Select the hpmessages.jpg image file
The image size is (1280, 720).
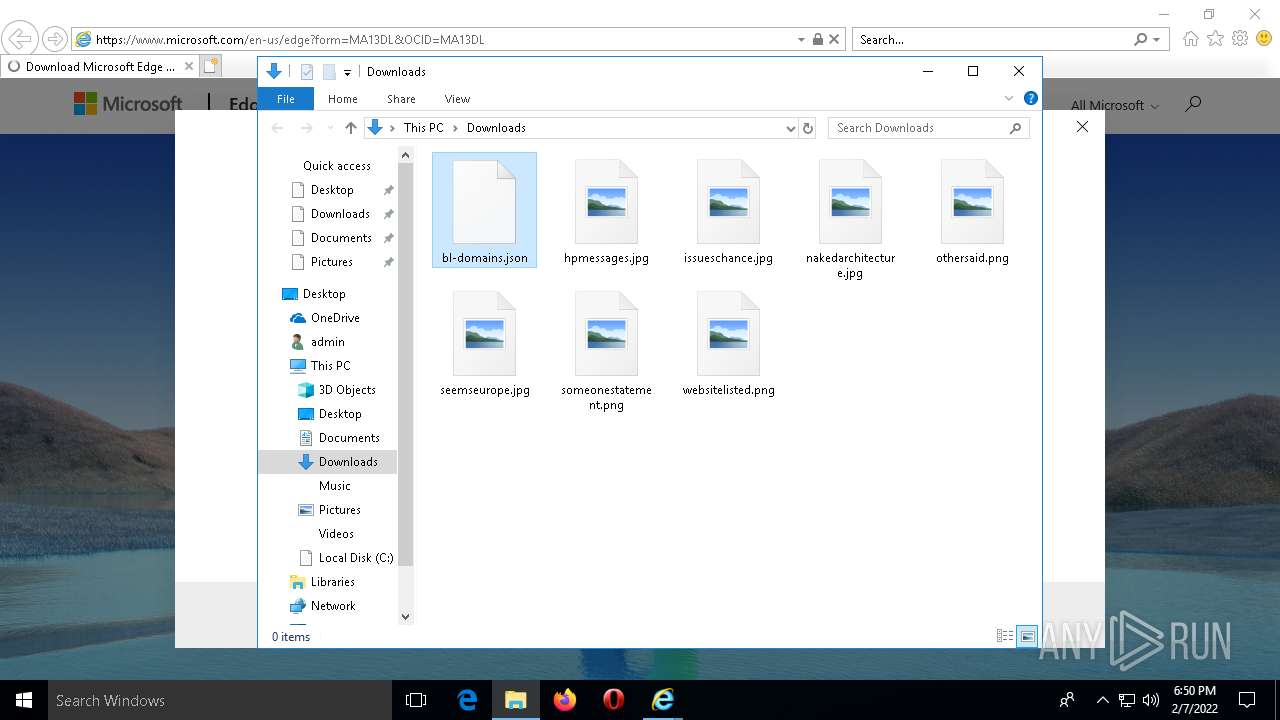606,210
